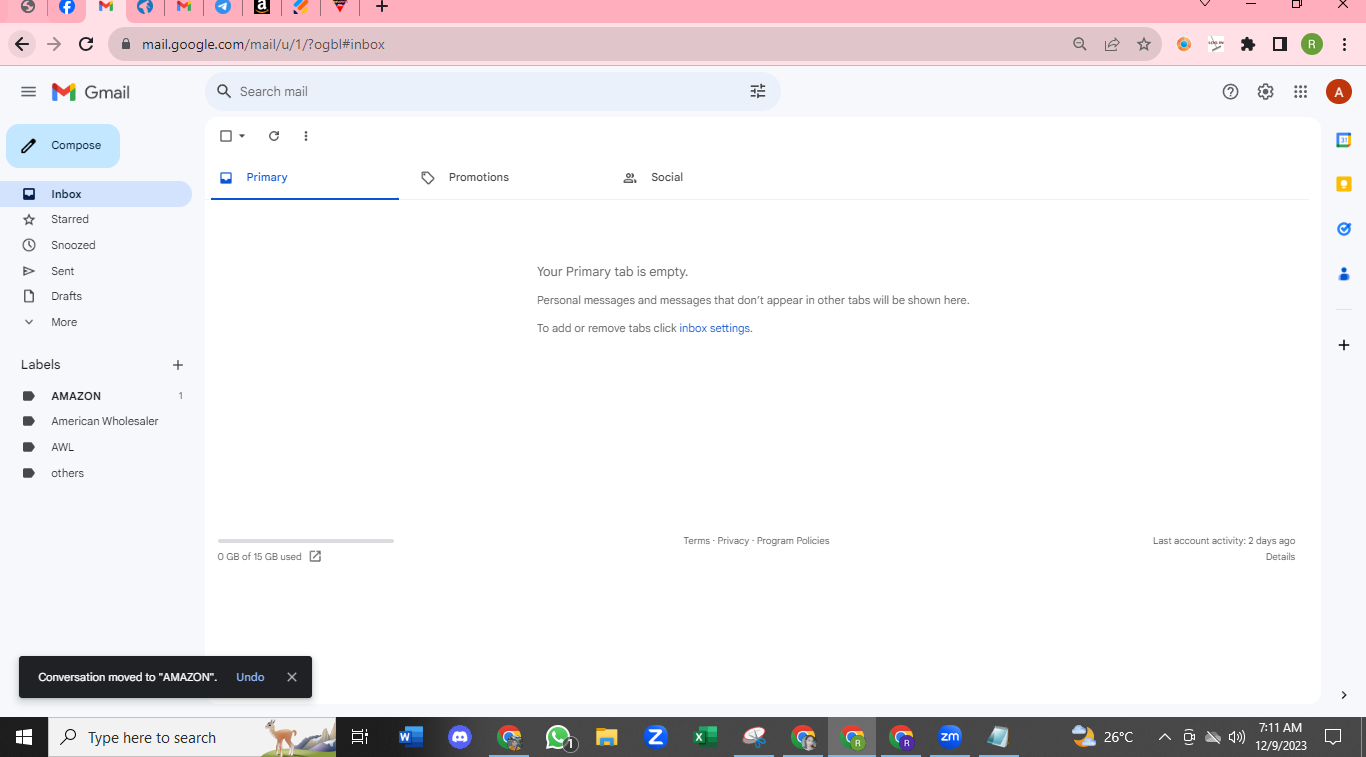Tick the select-all checkbox
This screenshot has width=1366, height=757.
(x=226, y=136)
